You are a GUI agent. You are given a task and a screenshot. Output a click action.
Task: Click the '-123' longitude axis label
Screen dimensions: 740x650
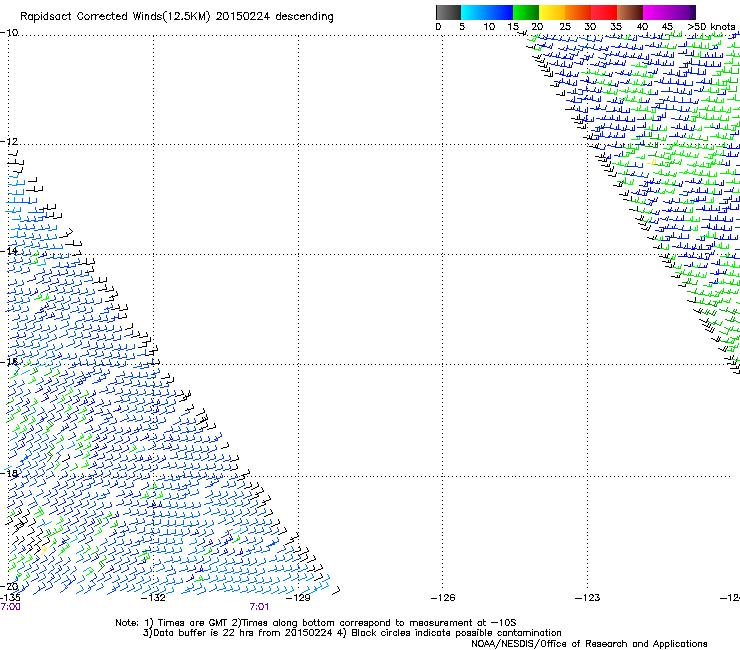click(x=588, y=598)
